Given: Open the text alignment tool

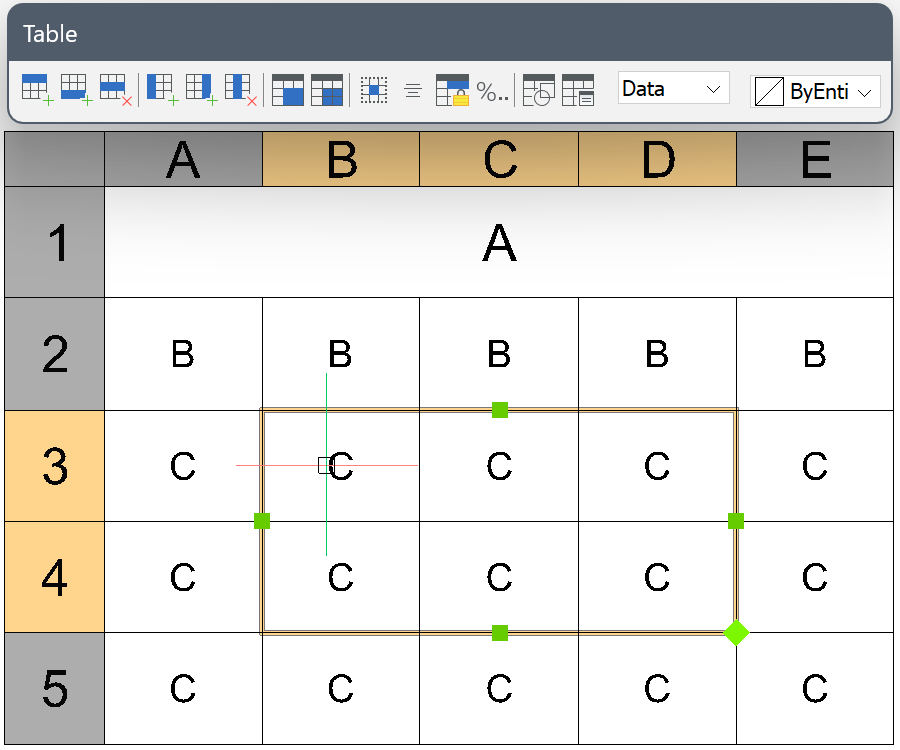Looking at the screenshot, I should [413, 90].
